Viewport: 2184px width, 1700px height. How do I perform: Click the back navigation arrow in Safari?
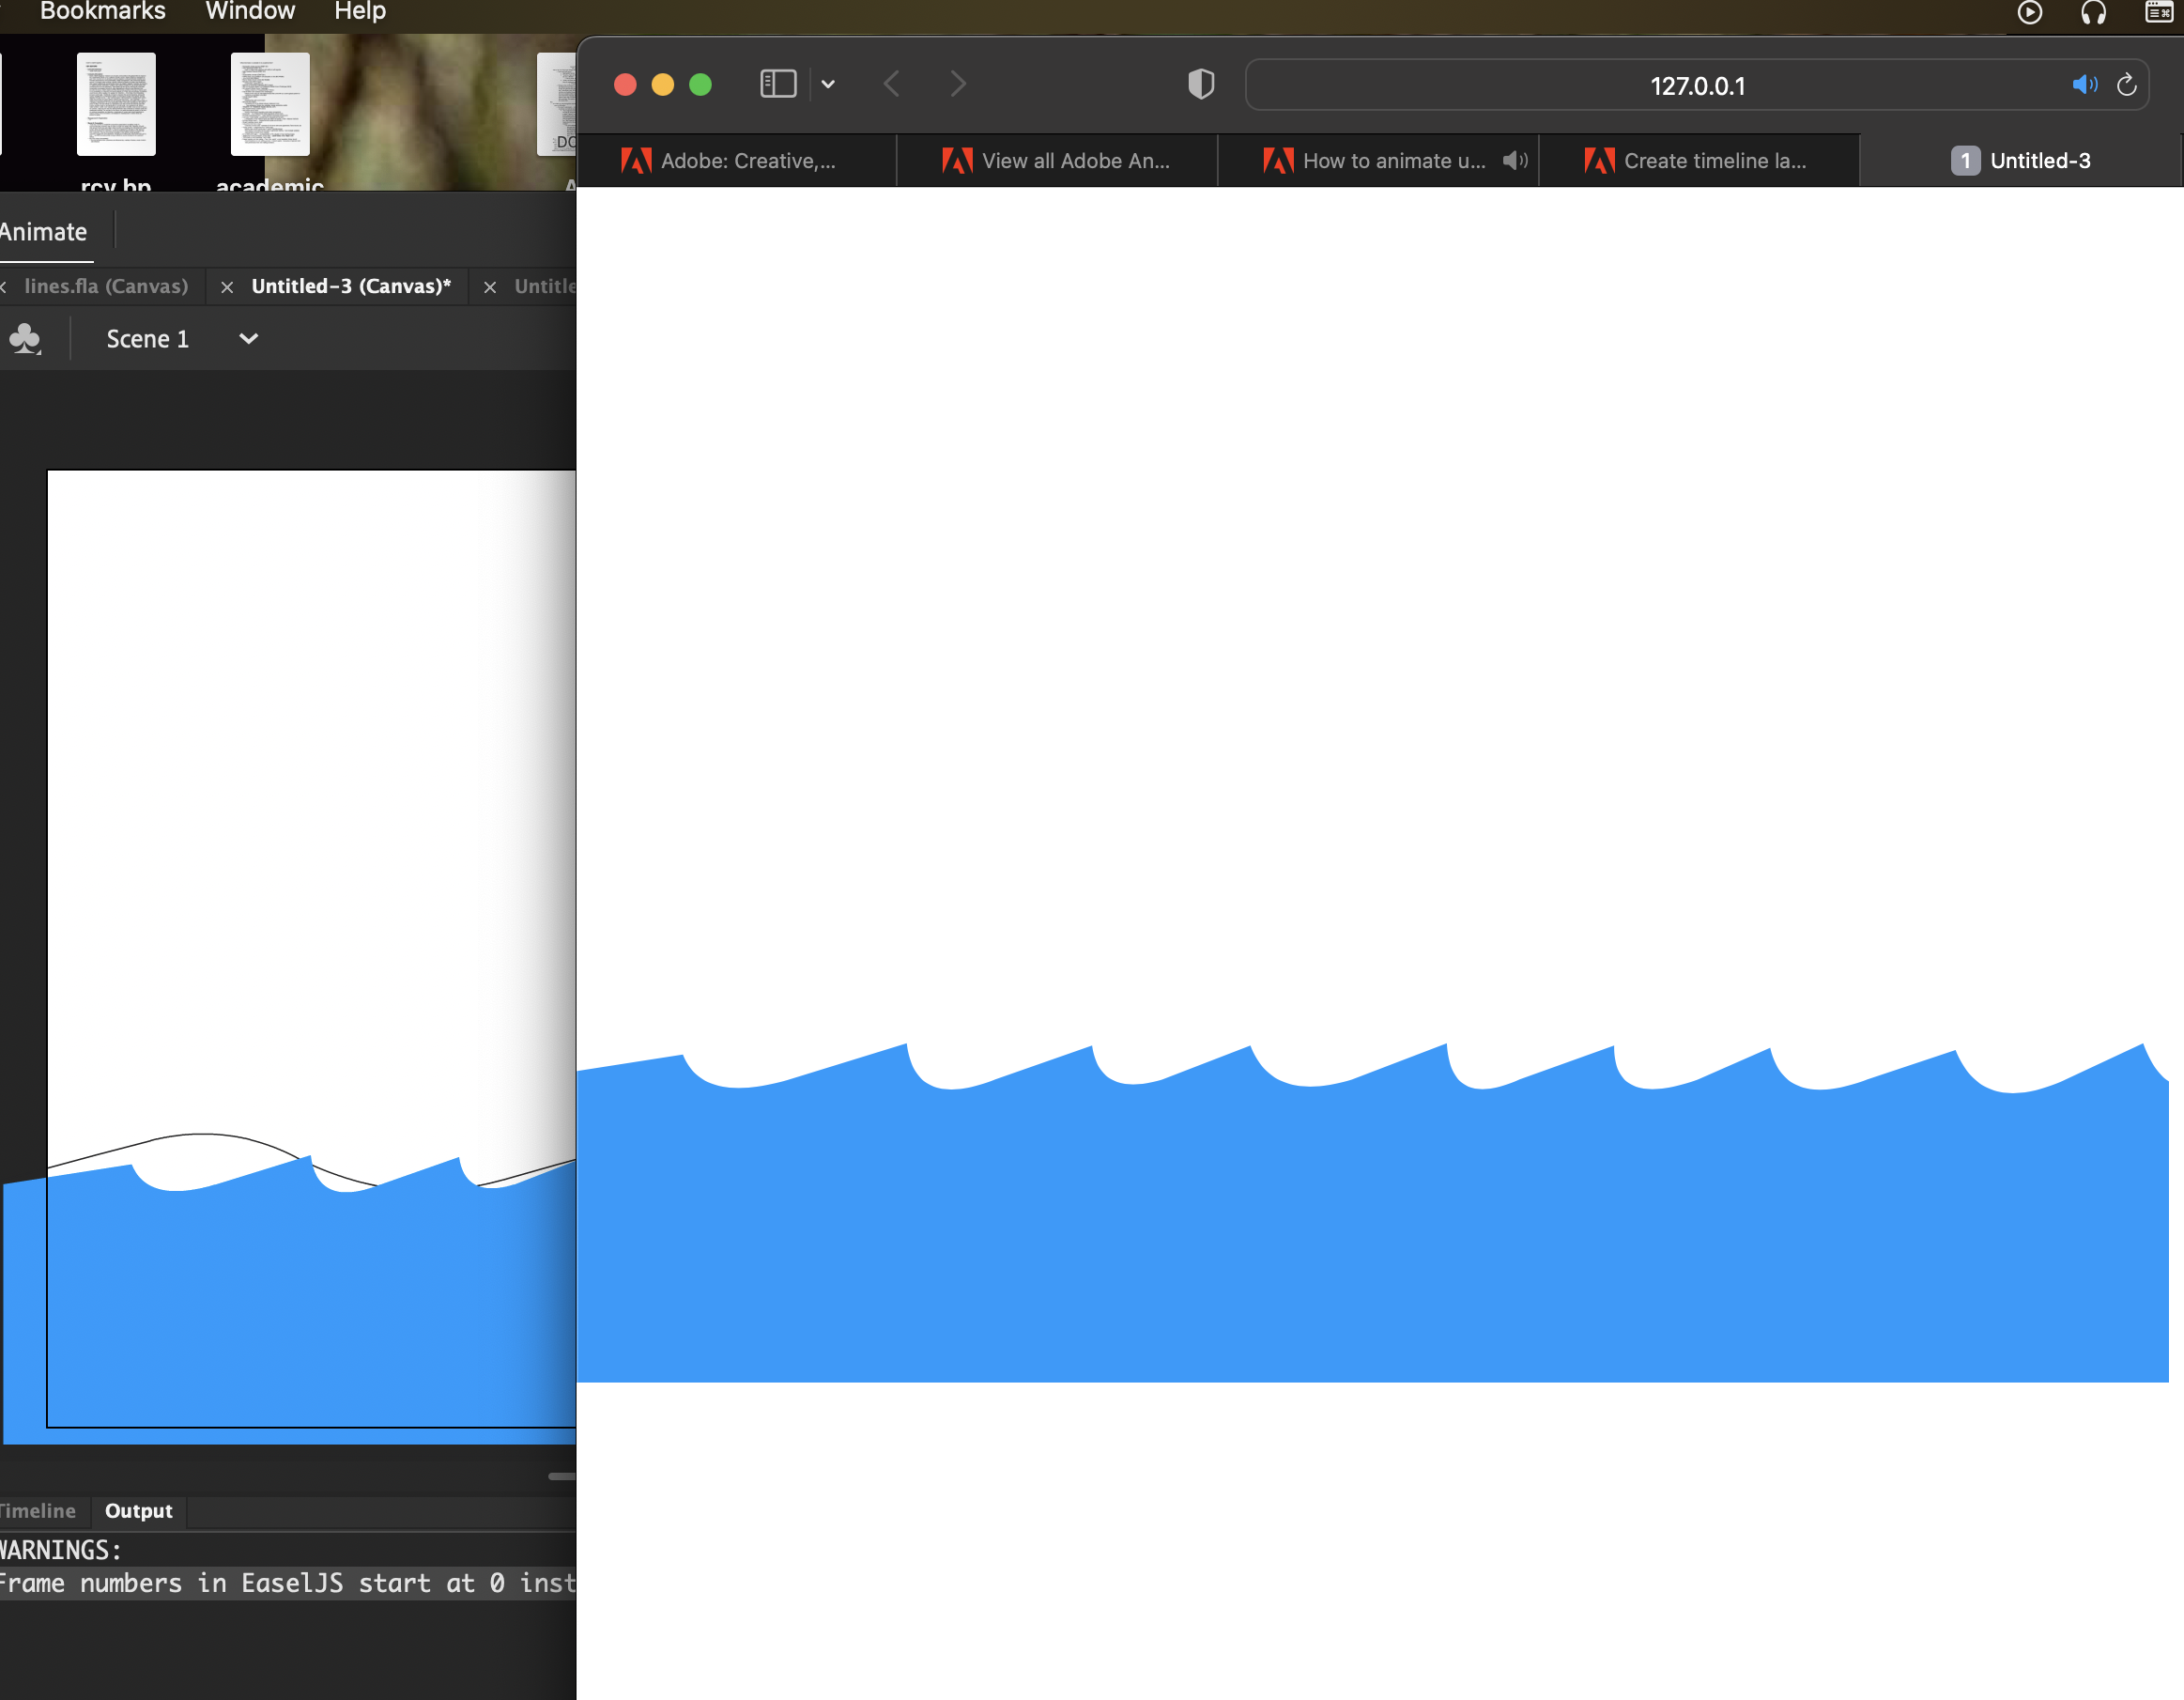pyautogui.click(x=891, y=84)
